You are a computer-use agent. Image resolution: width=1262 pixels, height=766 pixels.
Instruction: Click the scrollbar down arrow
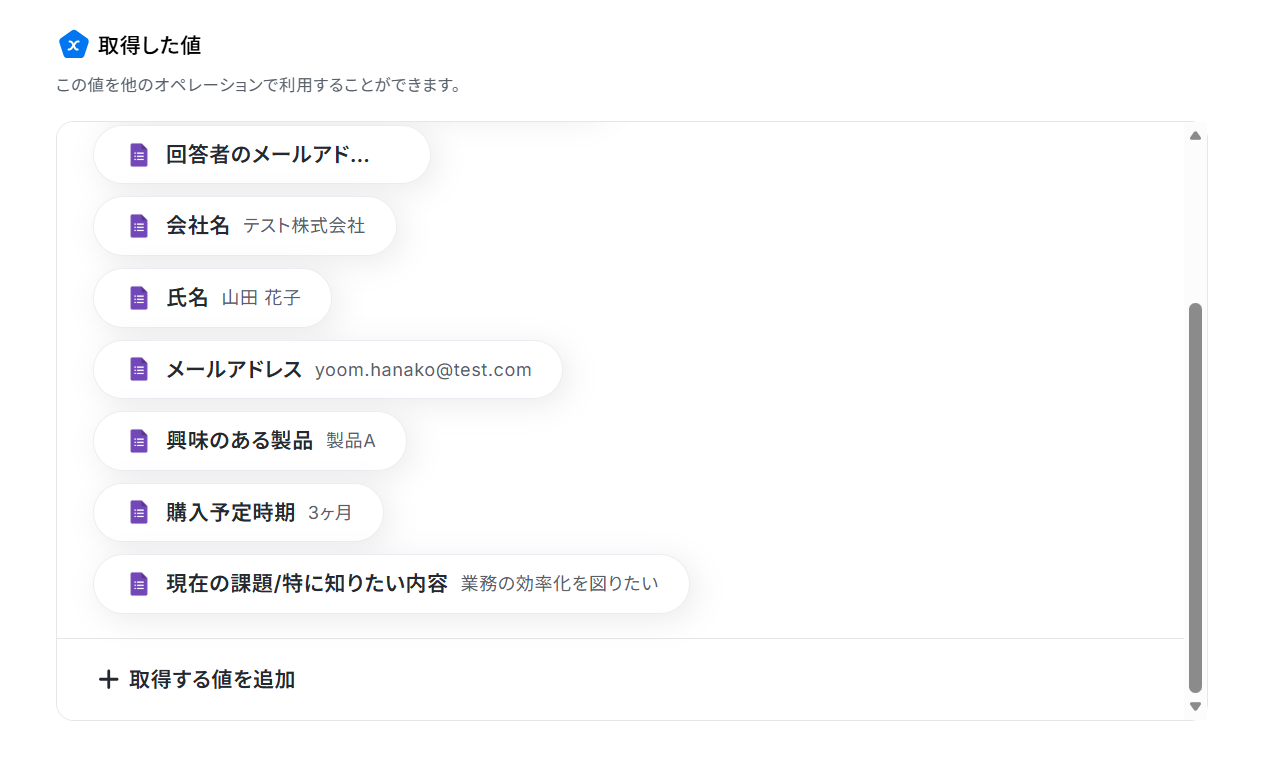[1195, 706]
